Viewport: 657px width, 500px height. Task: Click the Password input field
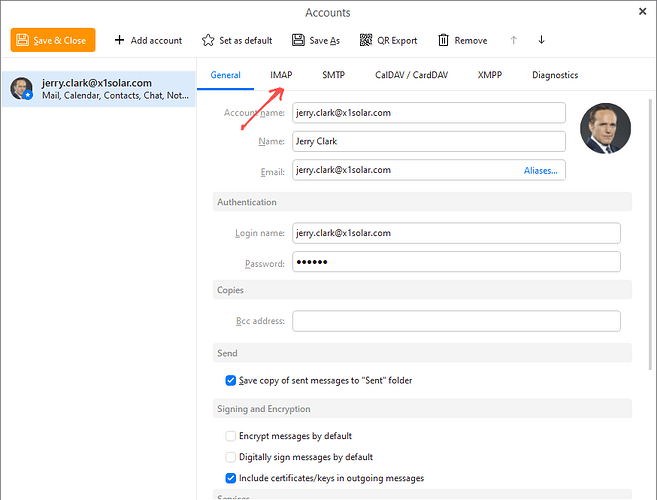456,262
